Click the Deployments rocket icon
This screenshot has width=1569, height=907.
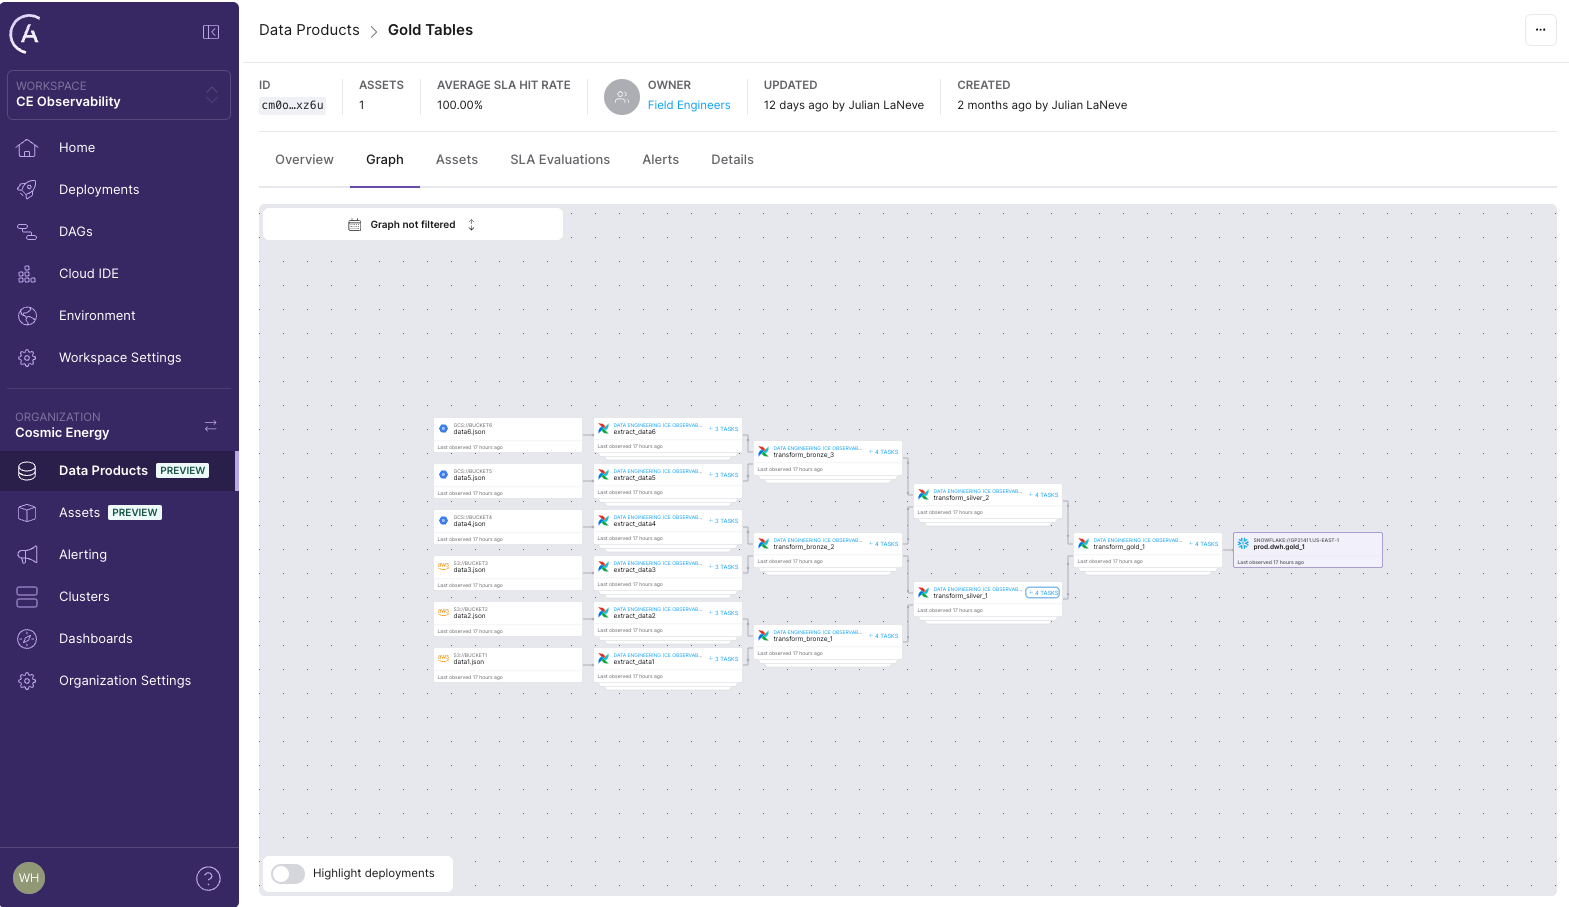[x=27, y=189]
